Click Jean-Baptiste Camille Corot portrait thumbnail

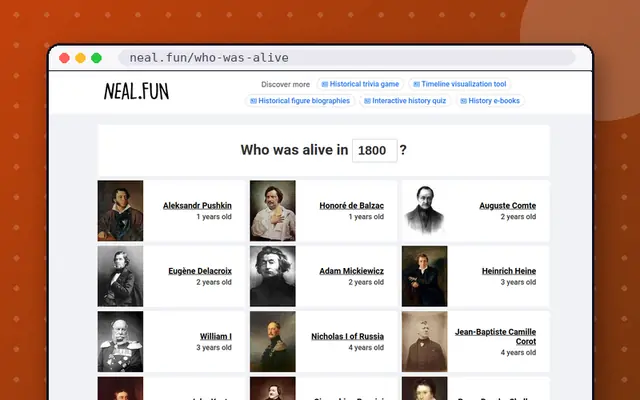pyautogui.click(x=424, y=342)
